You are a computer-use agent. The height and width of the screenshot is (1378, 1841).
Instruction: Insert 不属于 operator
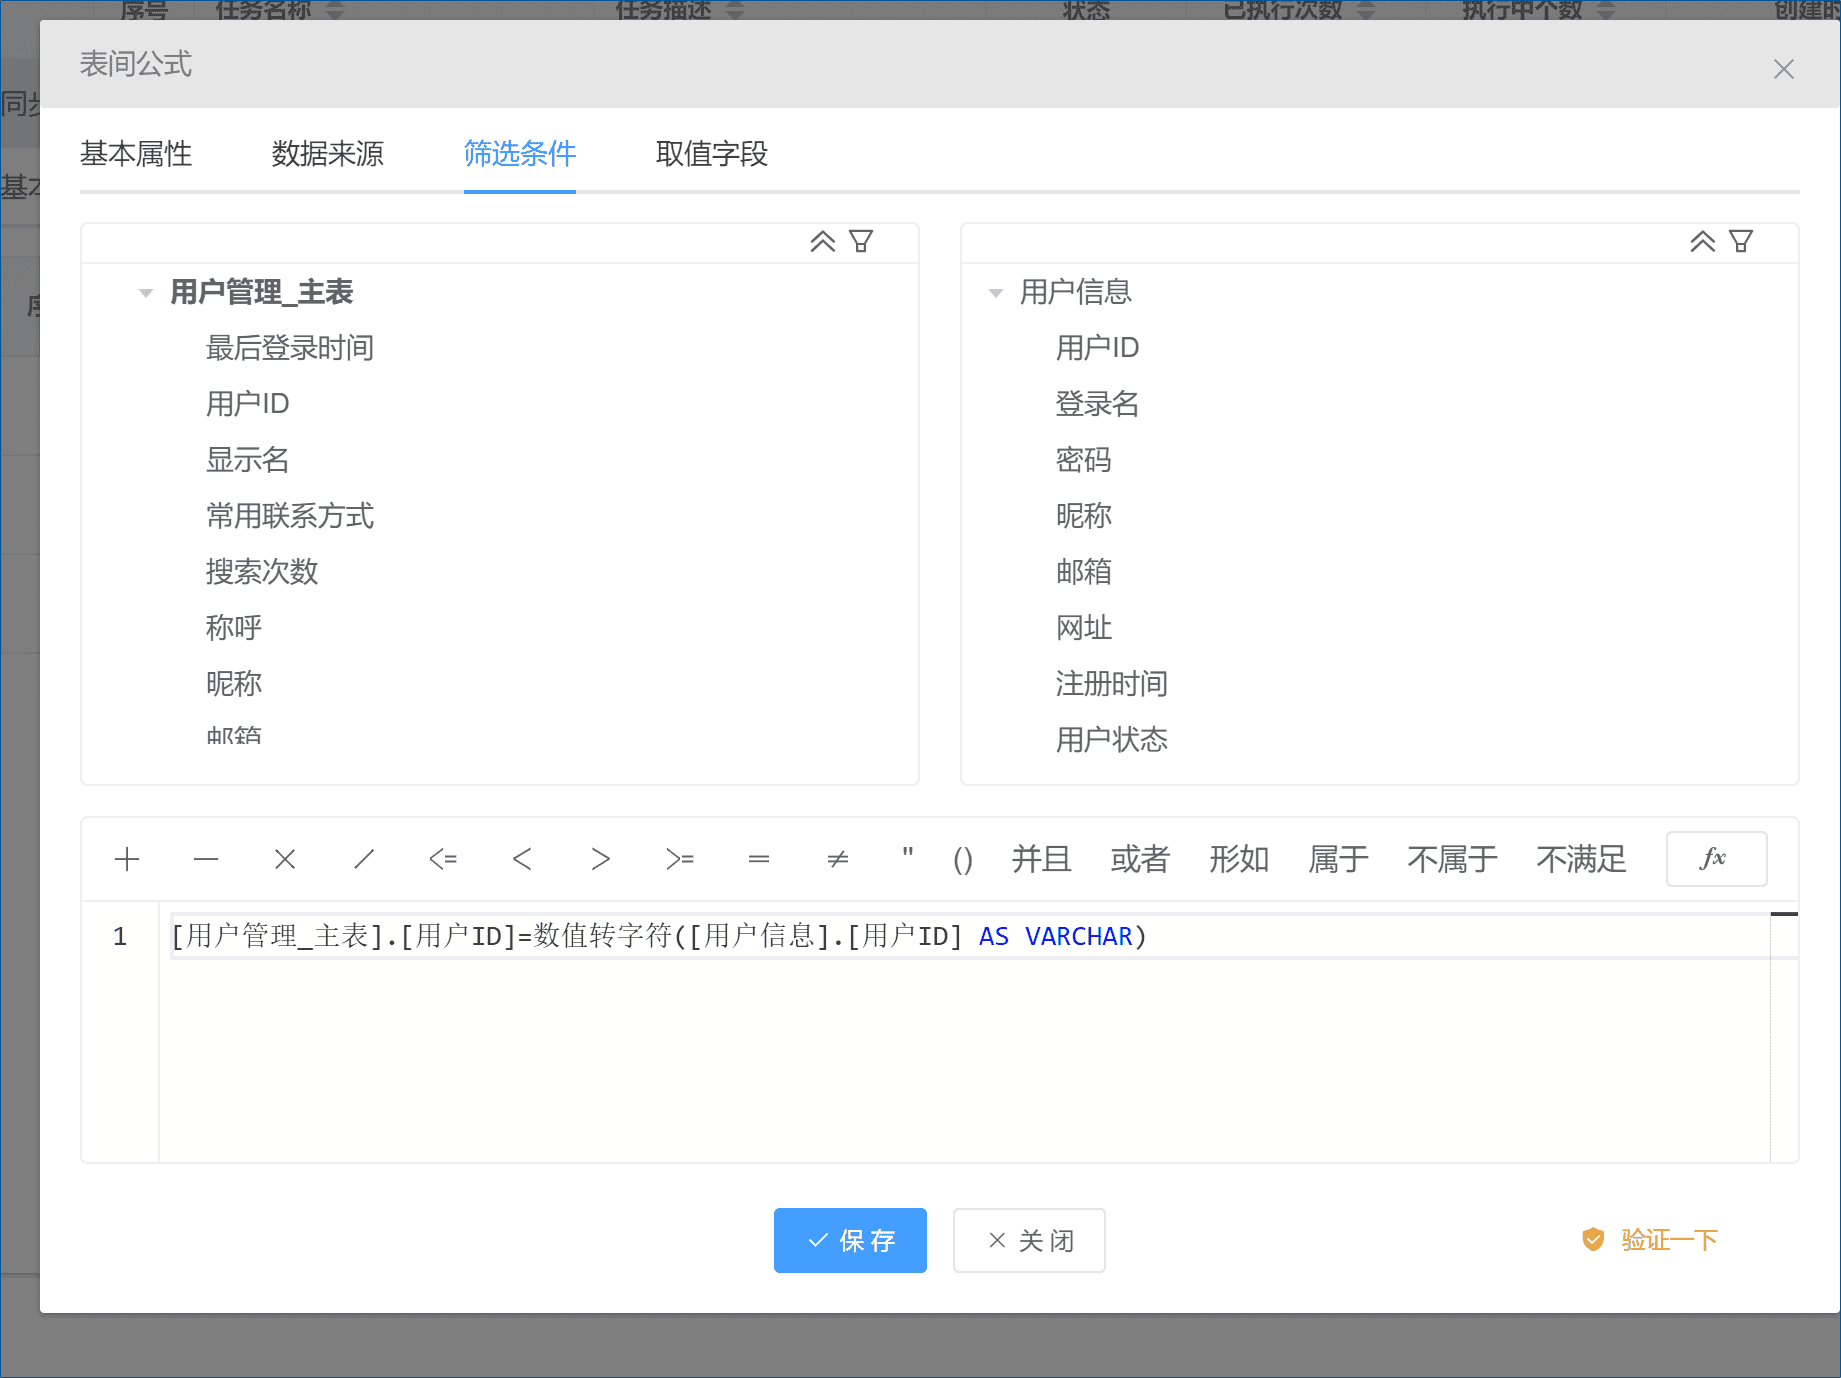click(1452, 859)
